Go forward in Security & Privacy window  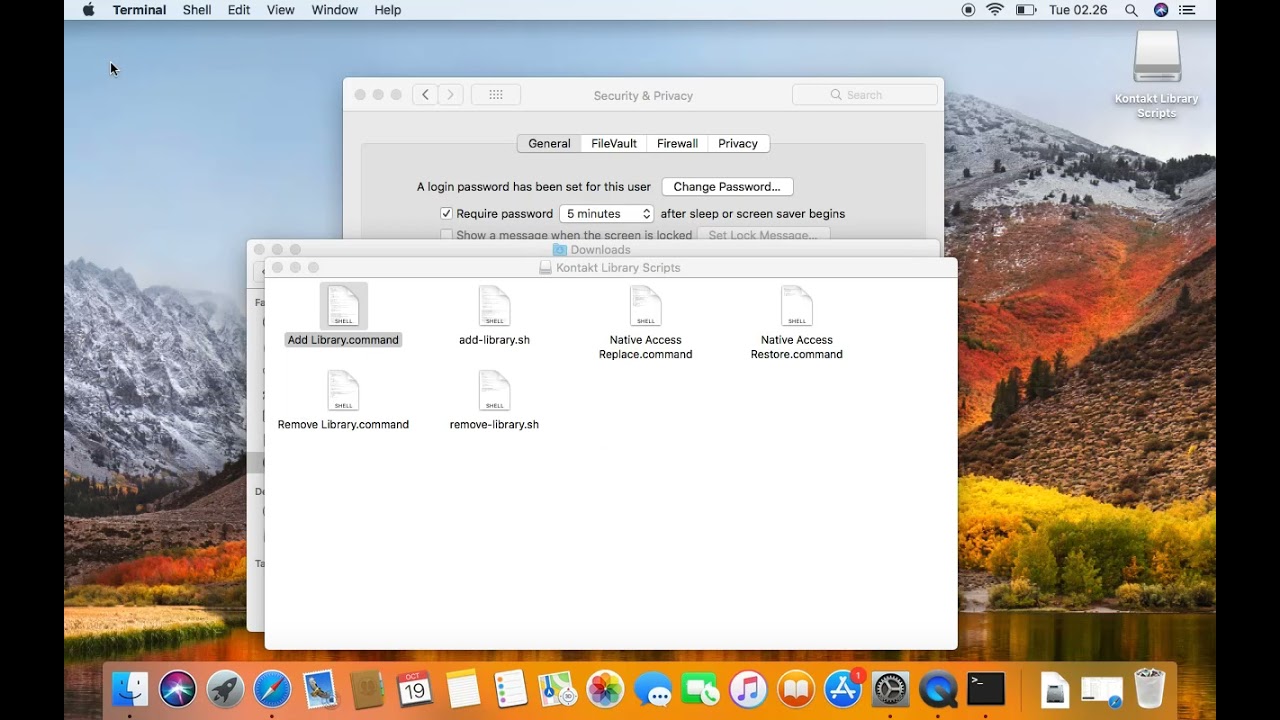pos(451,95)
